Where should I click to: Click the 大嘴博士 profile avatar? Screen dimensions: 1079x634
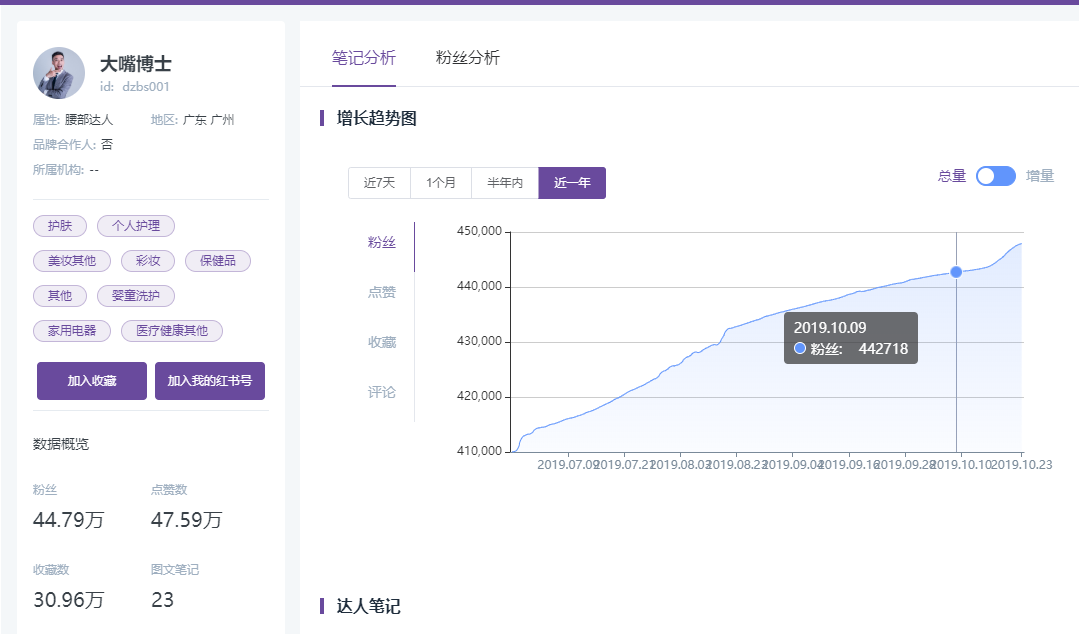click(x=58, y=72)
